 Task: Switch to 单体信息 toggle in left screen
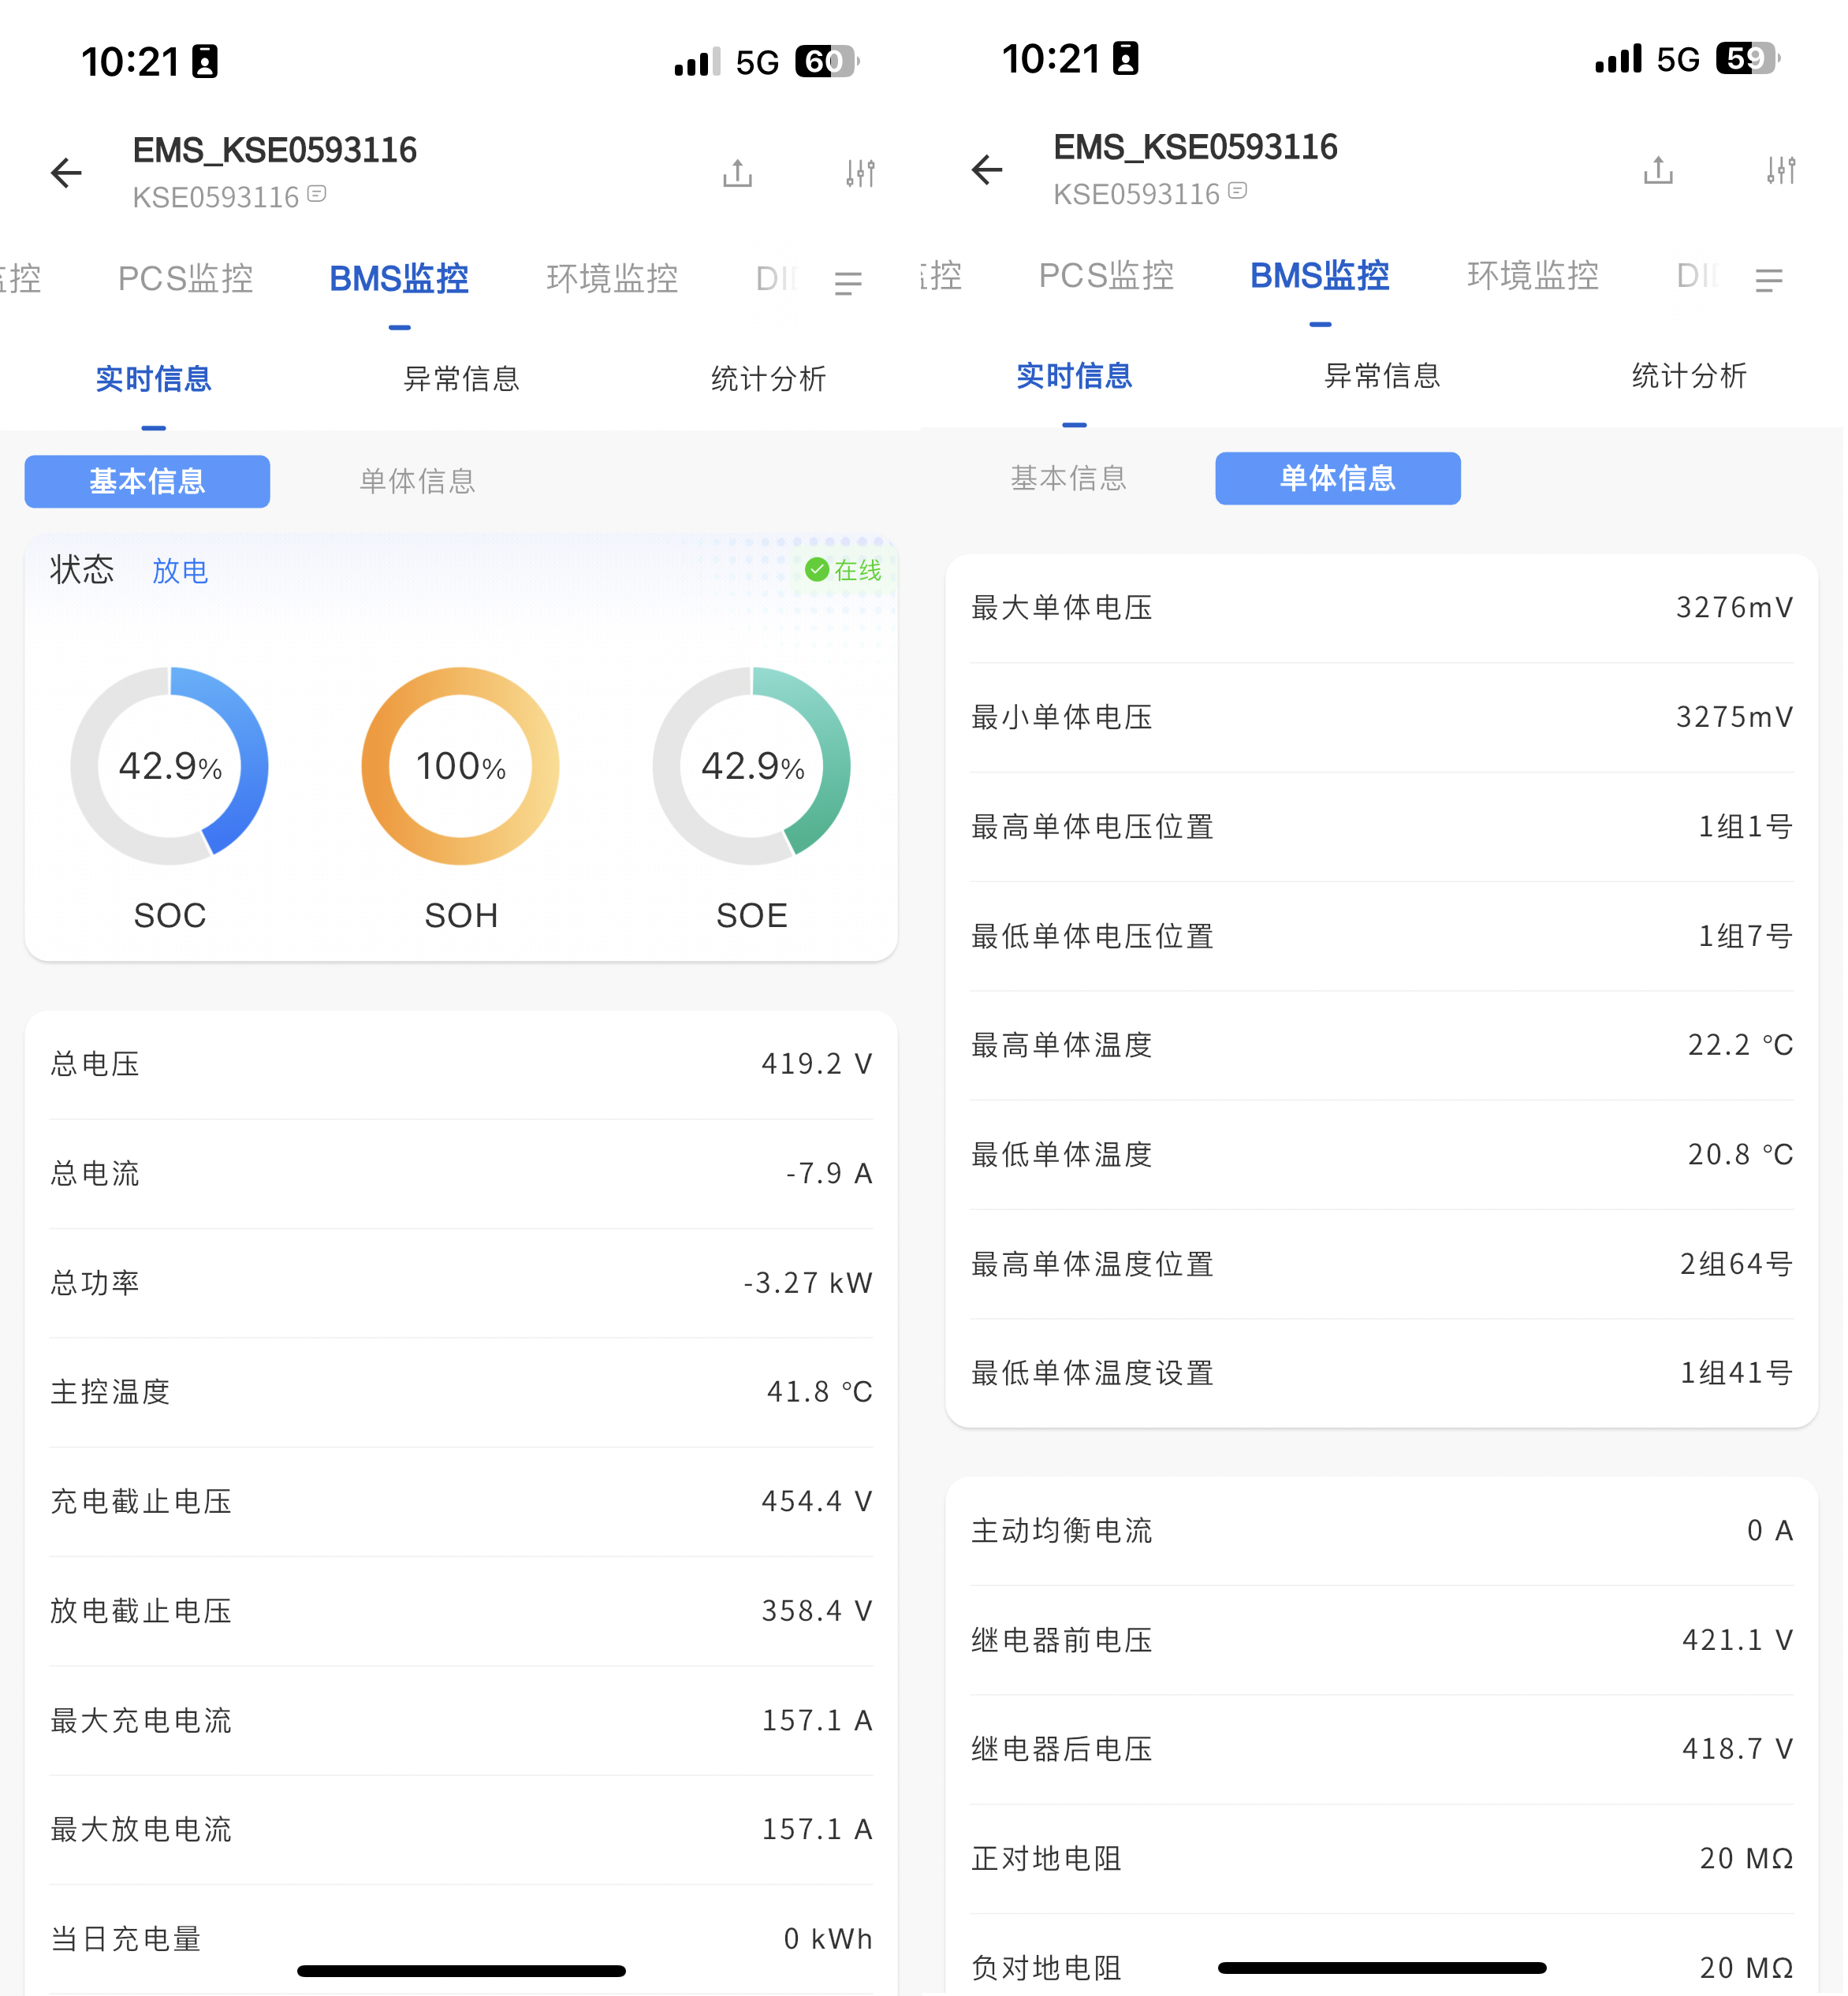(x=417, y=481)
